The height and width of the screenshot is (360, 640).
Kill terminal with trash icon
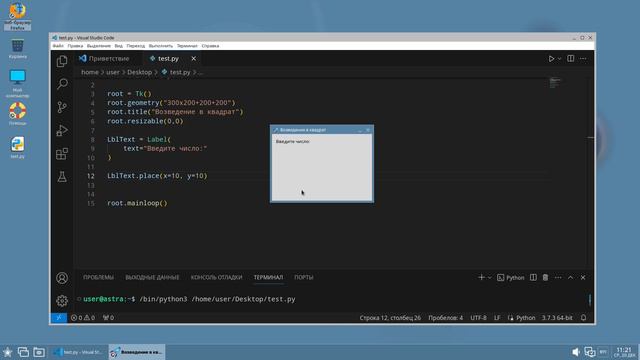(x=545, y=278)
